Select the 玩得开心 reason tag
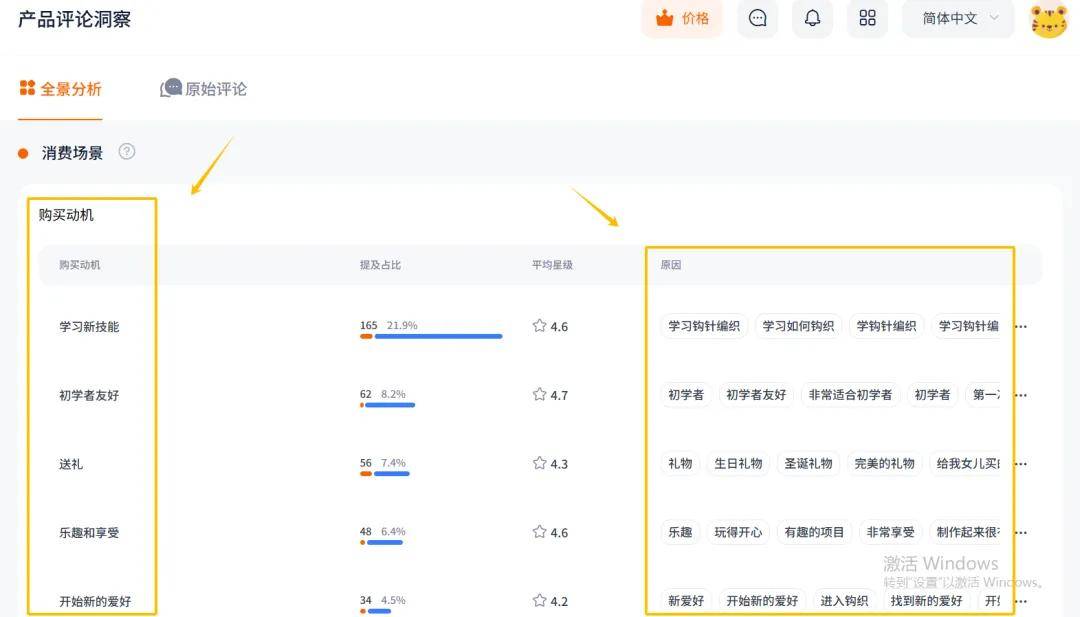1080x617 pixels. 738,532
